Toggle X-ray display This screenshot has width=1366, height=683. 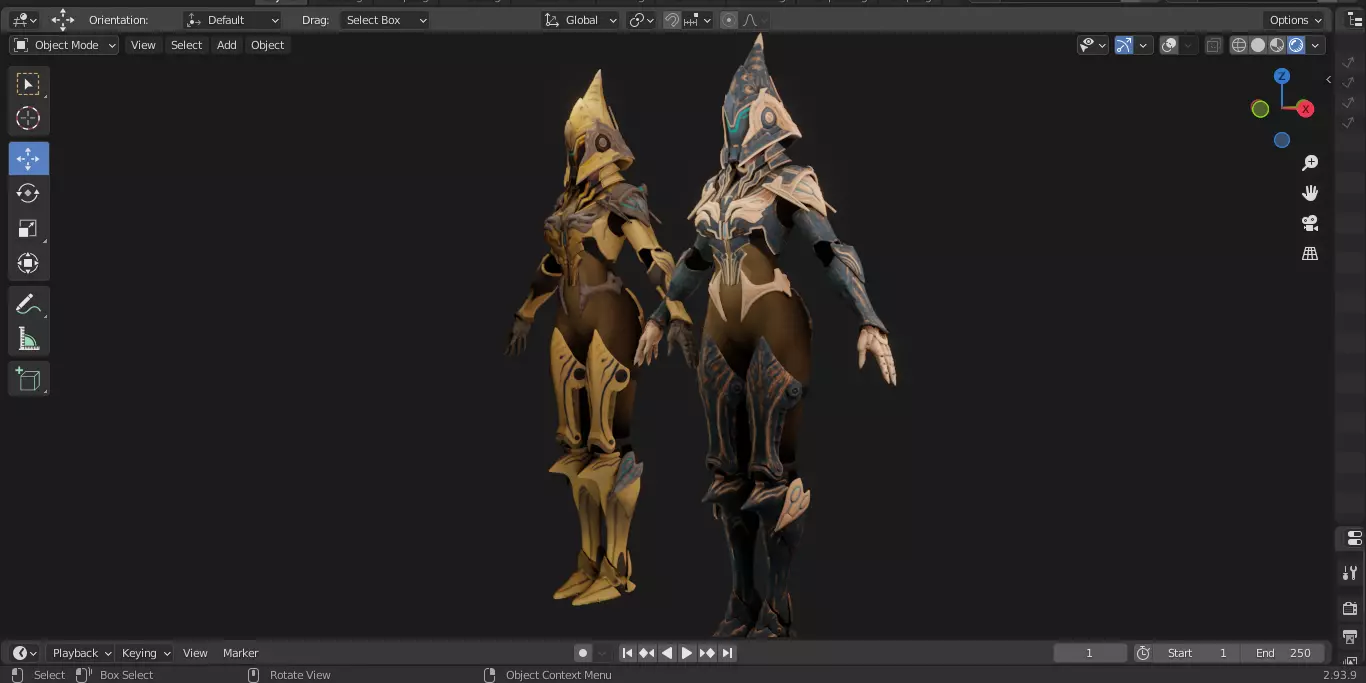pos(1213,45)
